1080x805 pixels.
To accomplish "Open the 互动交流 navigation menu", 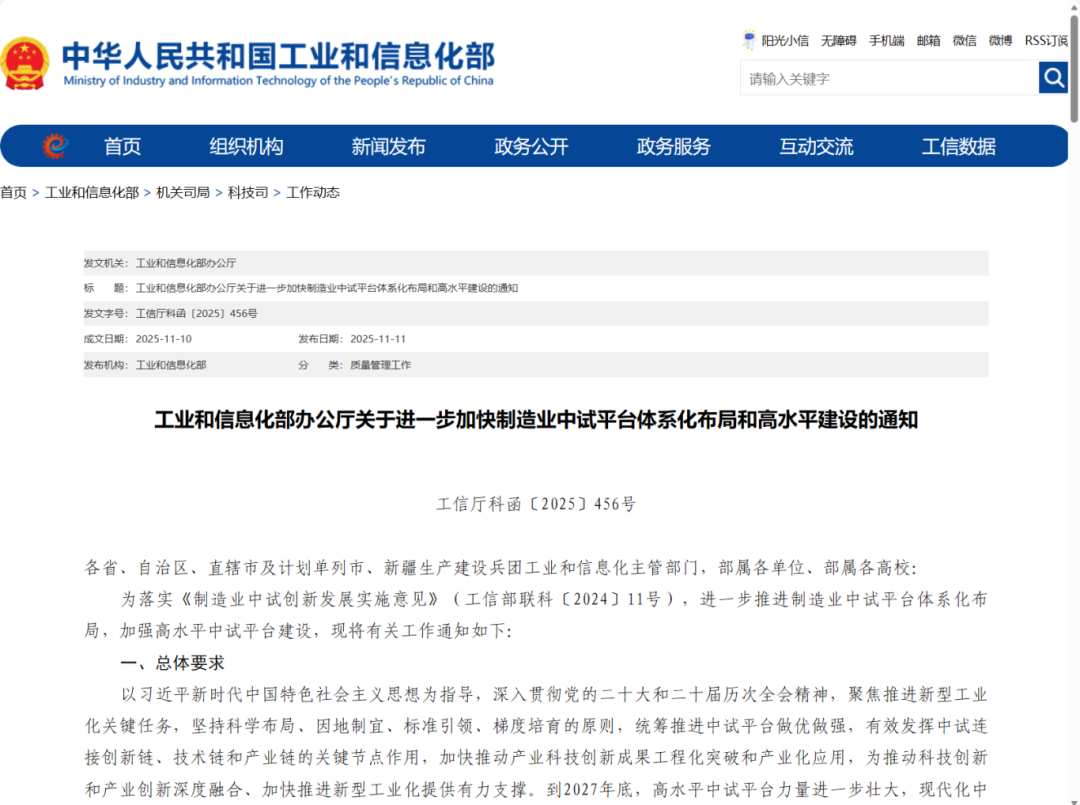I will coord(816,146).
